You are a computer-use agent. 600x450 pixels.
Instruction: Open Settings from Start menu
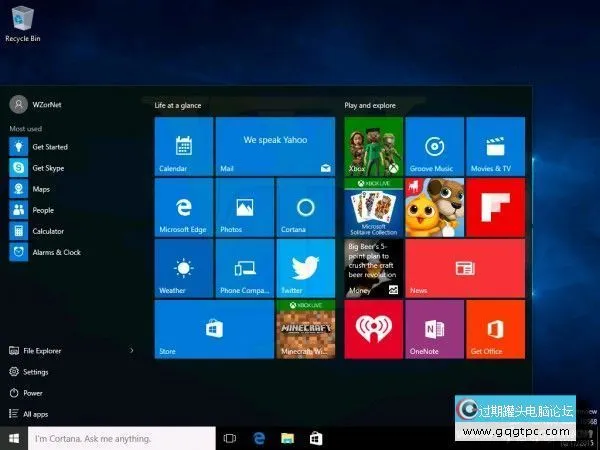[35, 372]
